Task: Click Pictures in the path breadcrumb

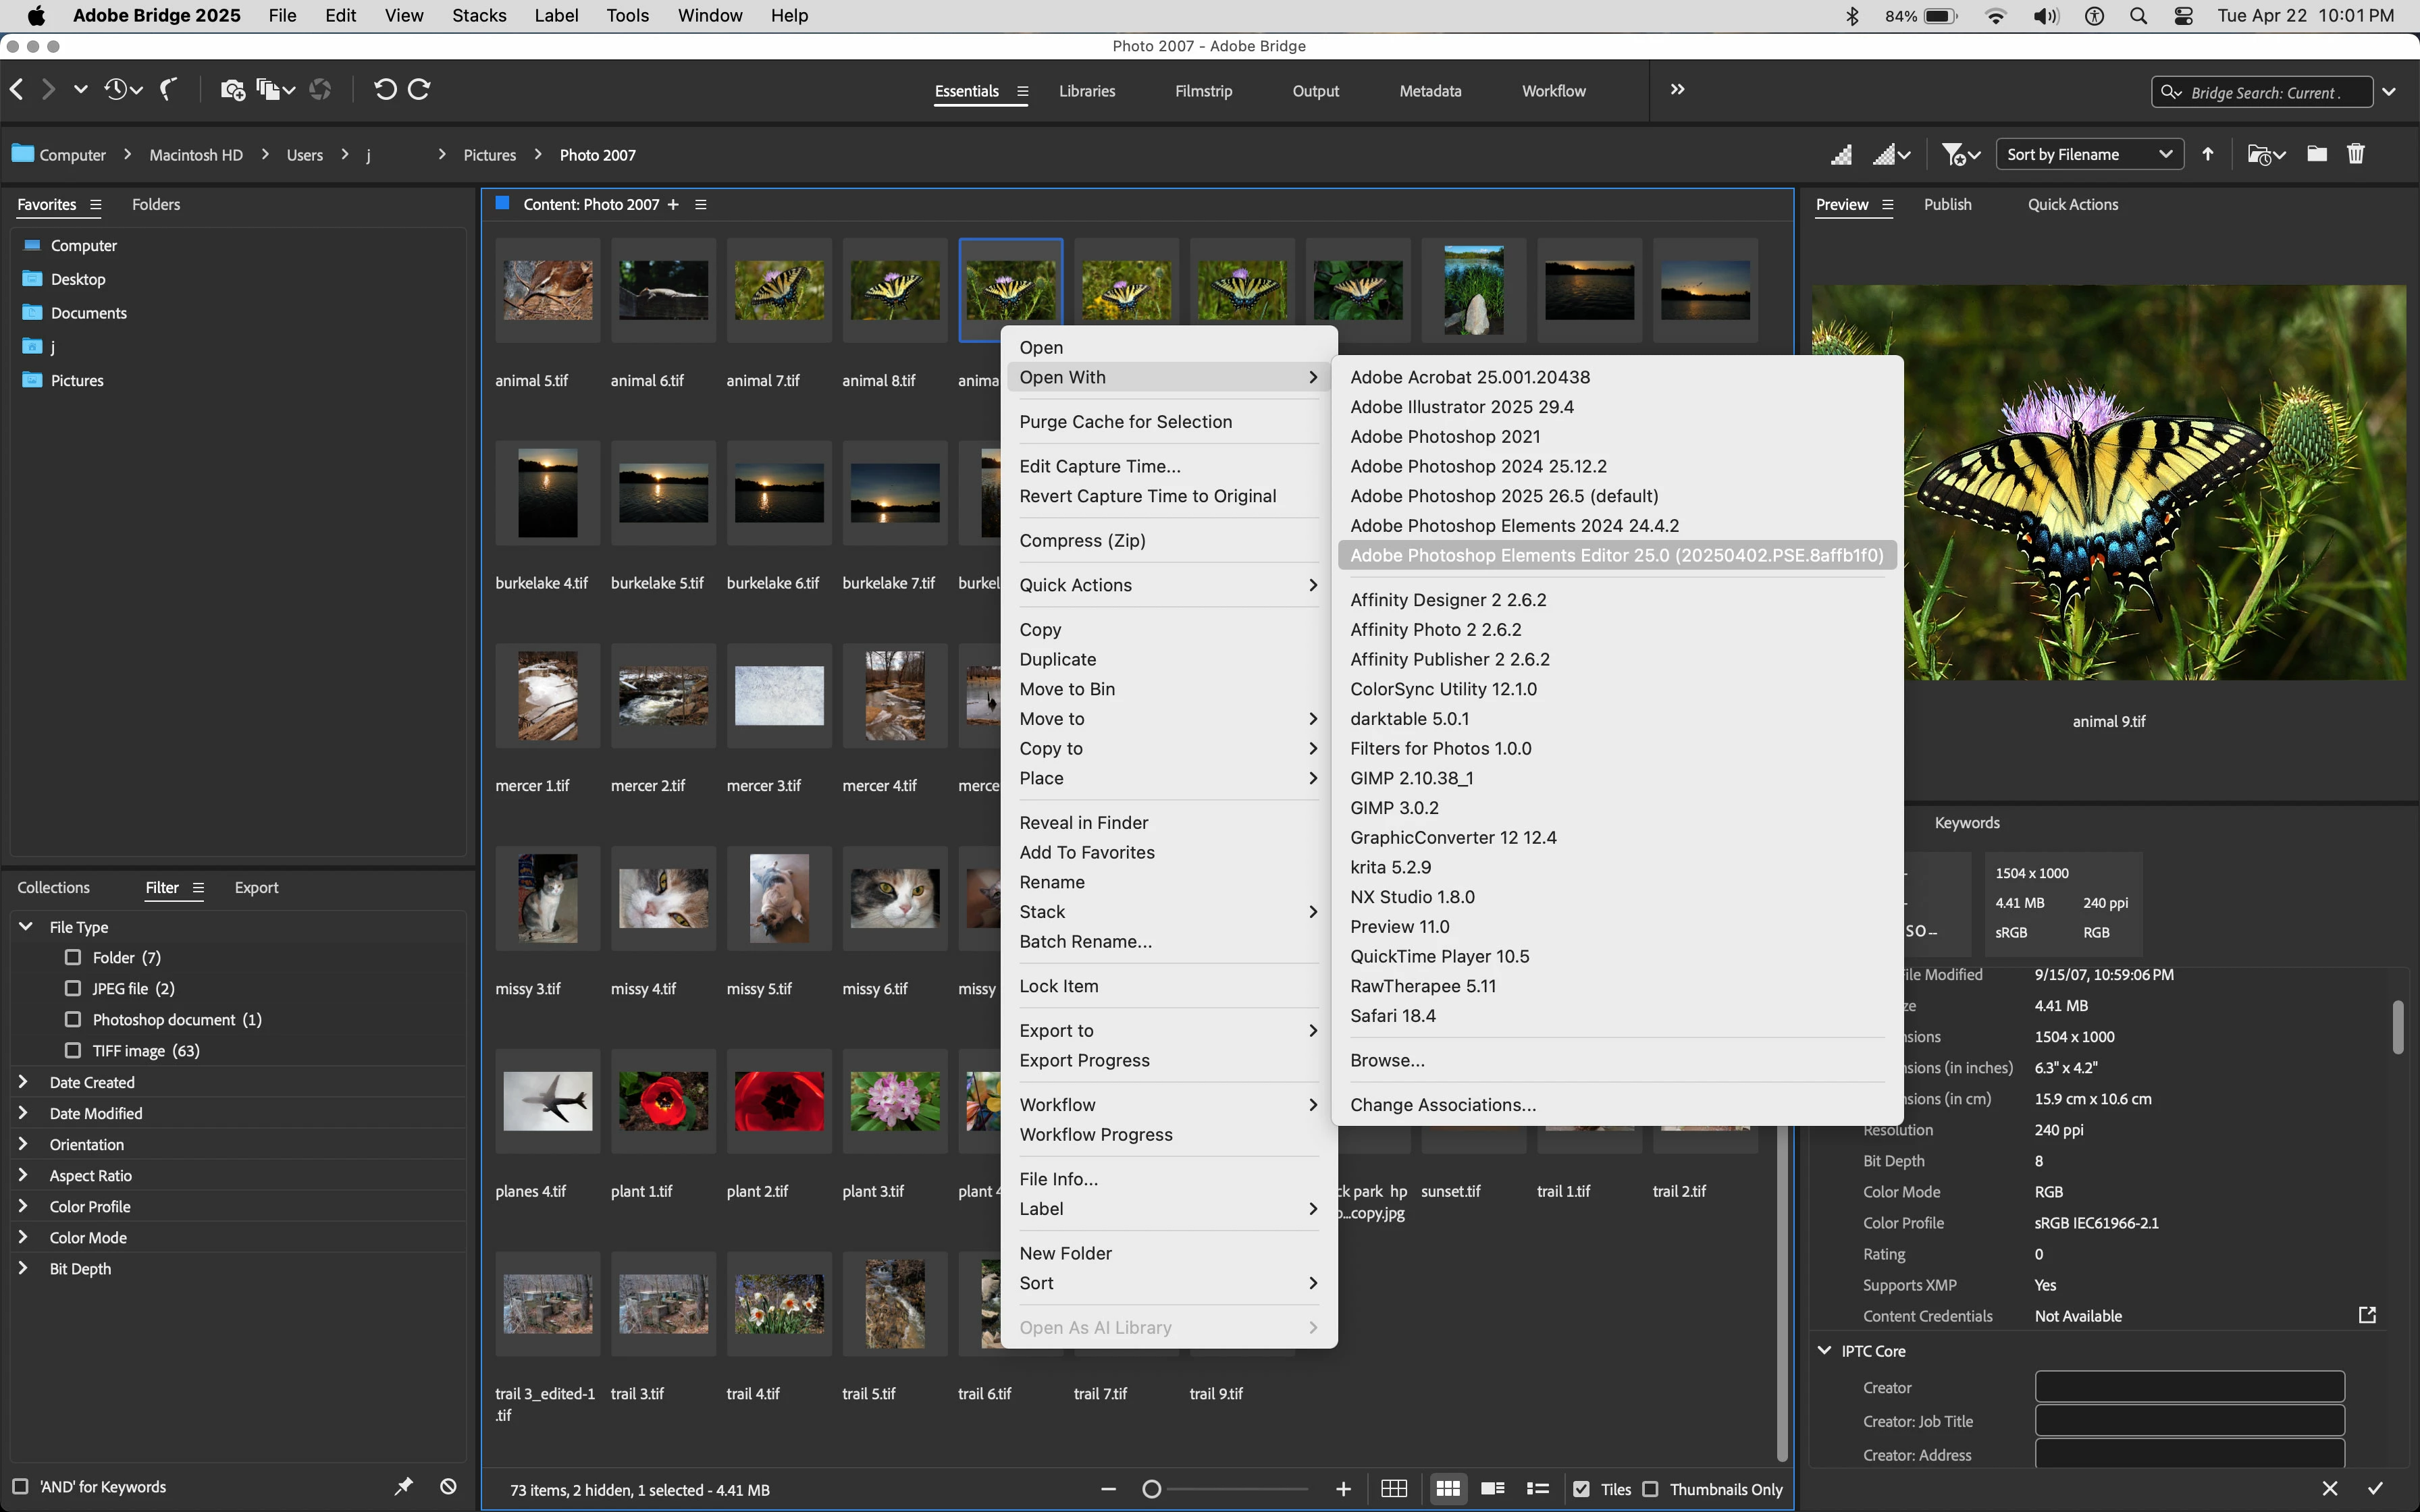Action: 489,155
